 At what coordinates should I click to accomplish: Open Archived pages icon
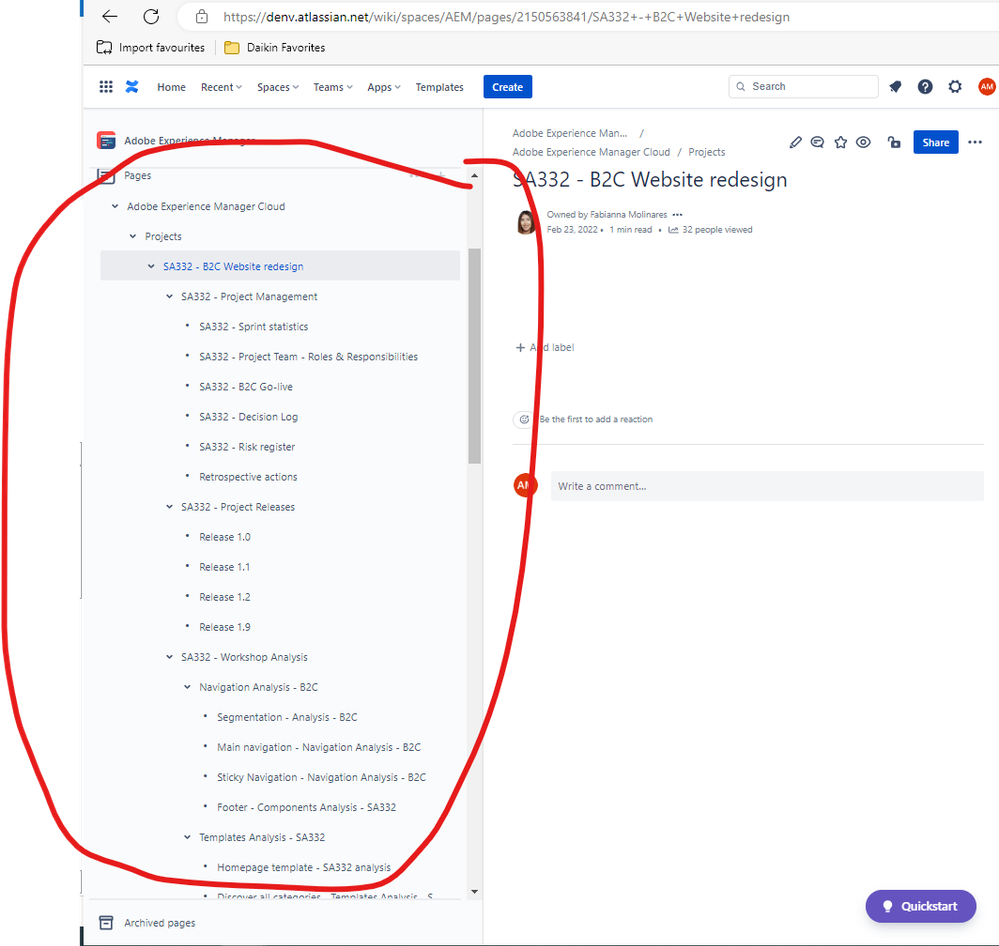(x=106, y=922)
